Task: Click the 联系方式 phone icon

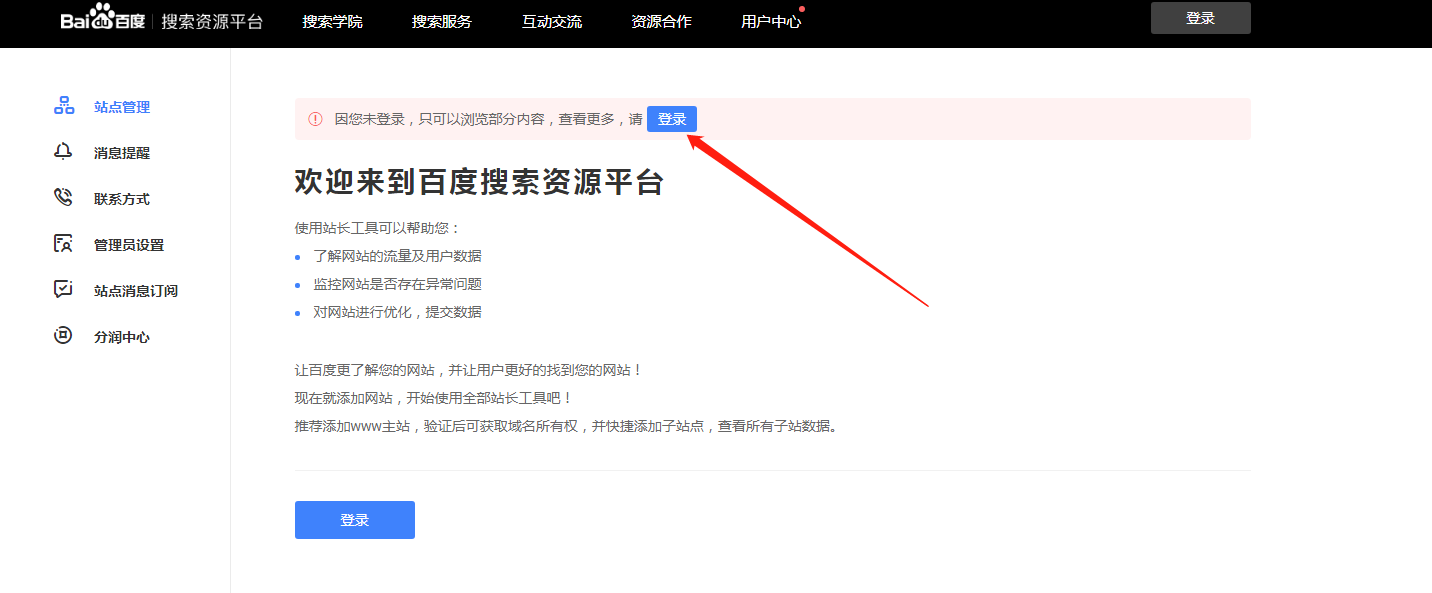Action: pyautogui.click(x=63, y=198)
